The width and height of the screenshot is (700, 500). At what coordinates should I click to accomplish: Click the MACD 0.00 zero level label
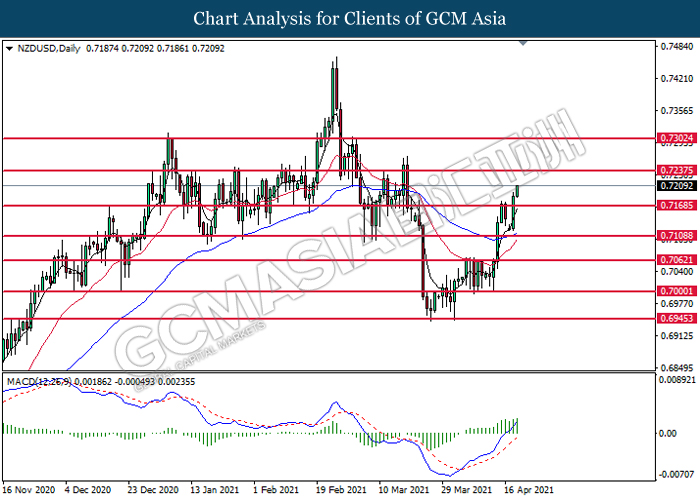pos(668,433)
